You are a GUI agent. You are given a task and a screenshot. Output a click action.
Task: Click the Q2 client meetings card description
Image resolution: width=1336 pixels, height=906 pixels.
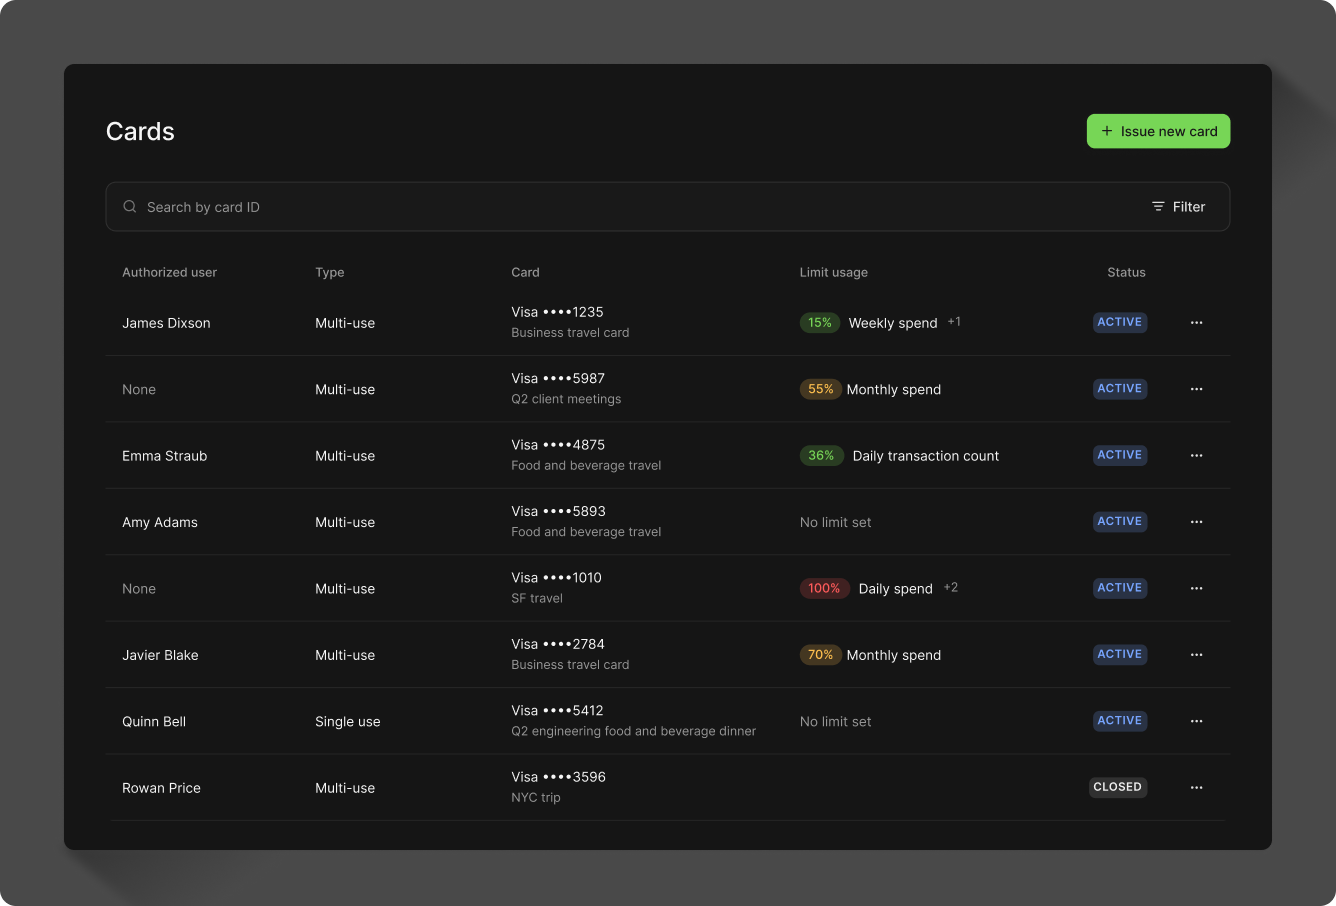tap(566, 399)
